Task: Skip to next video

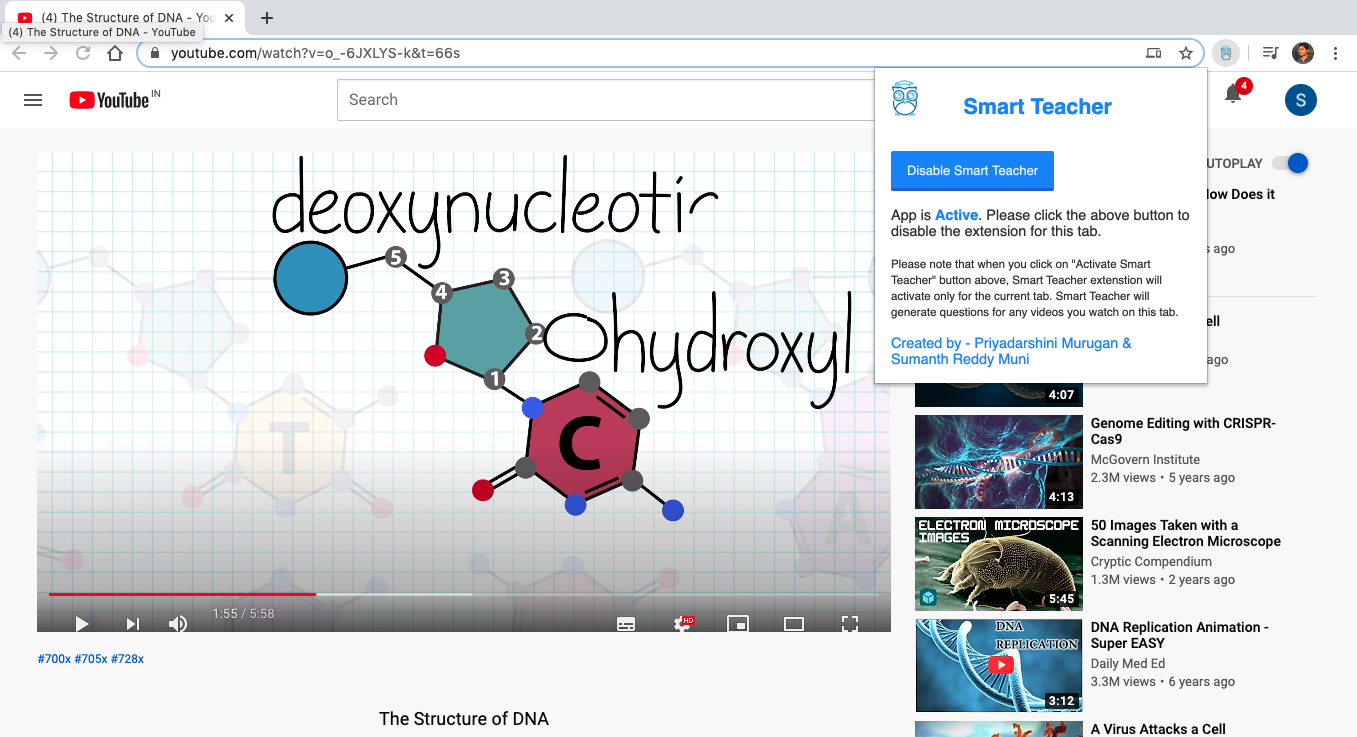Action: (133, 624)
